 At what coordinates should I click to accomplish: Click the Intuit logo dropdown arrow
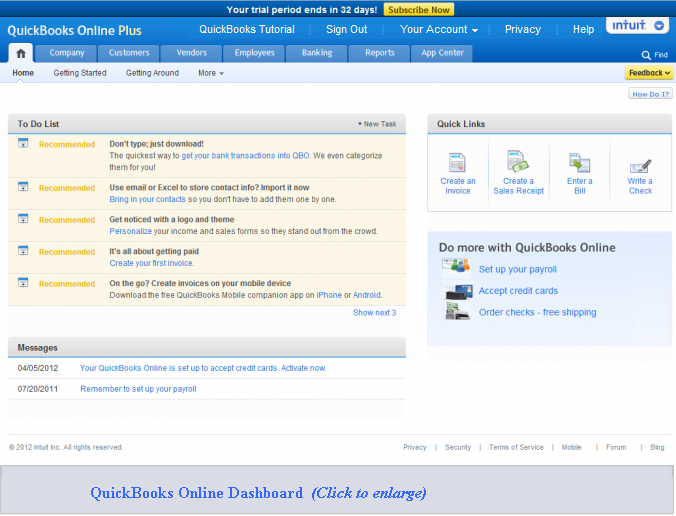(659, 26)
